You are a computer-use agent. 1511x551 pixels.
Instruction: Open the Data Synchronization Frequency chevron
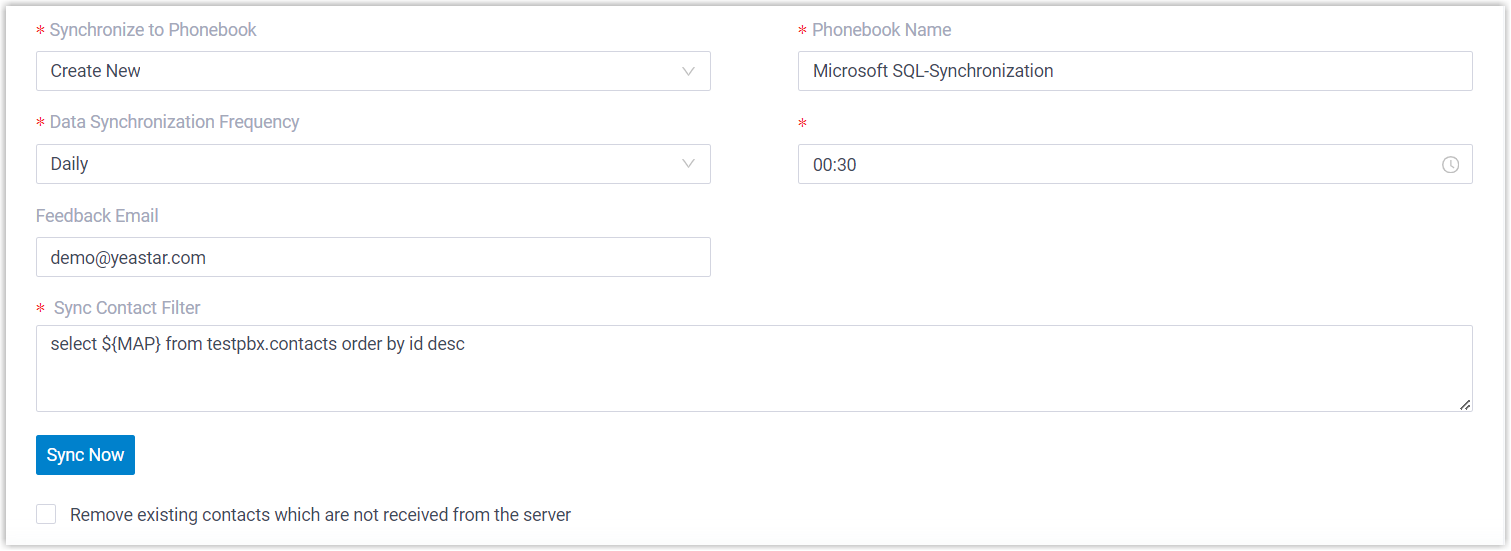pos(688,164)
